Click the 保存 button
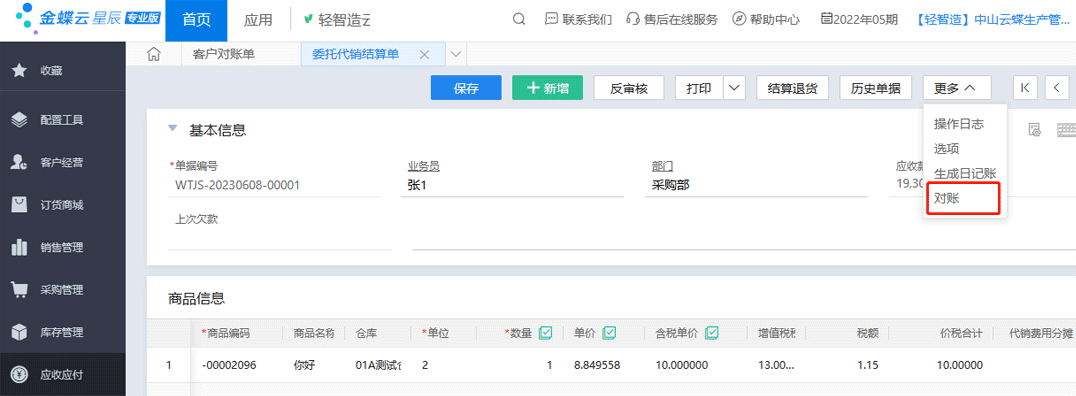Viewport: 1076px width, 396px height. pos(466,88)
